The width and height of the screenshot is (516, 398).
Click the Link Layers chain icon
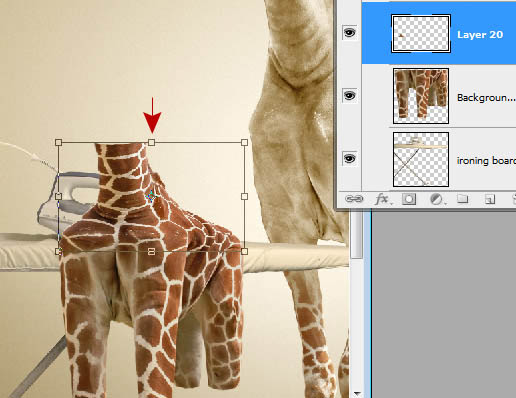pyautogui.click(x=354, y=199)
